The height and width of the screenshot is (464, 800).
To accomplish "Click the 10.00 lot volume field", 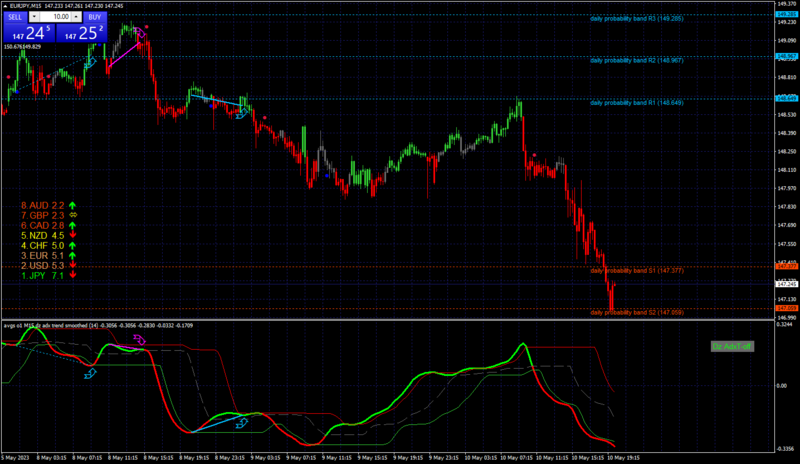I will click(55, 17).
